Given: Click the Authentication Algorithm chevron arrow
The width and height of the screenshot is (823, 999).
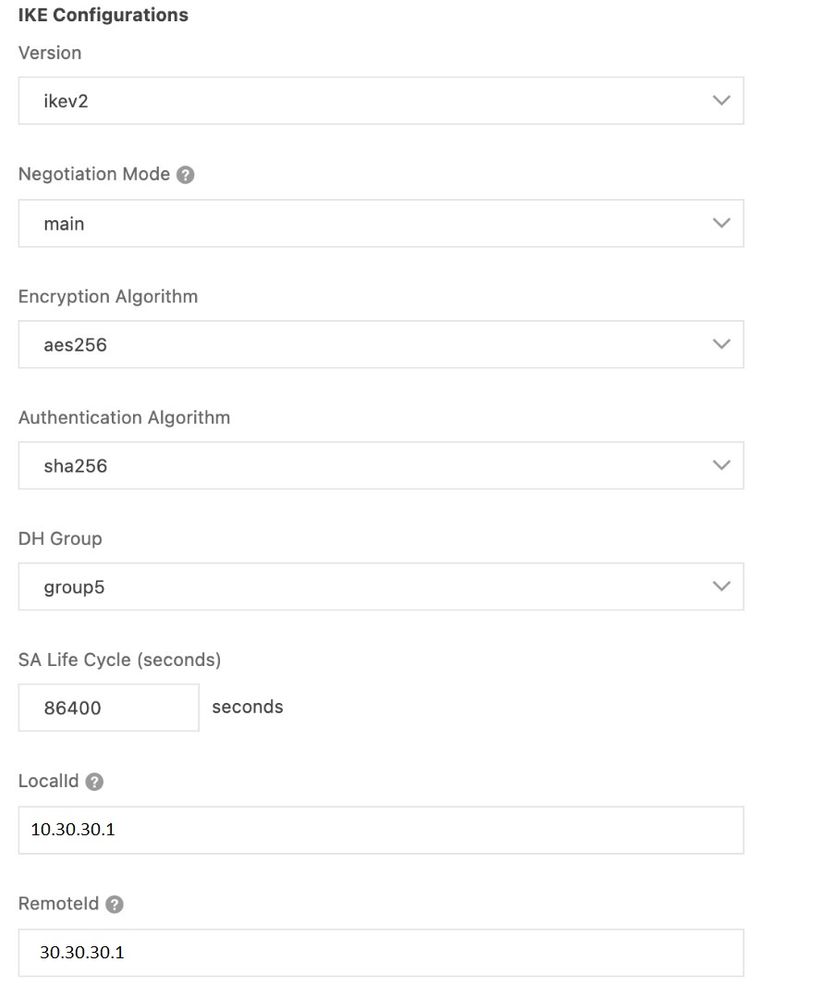Looking at the screenshot, I should point(722,466).
